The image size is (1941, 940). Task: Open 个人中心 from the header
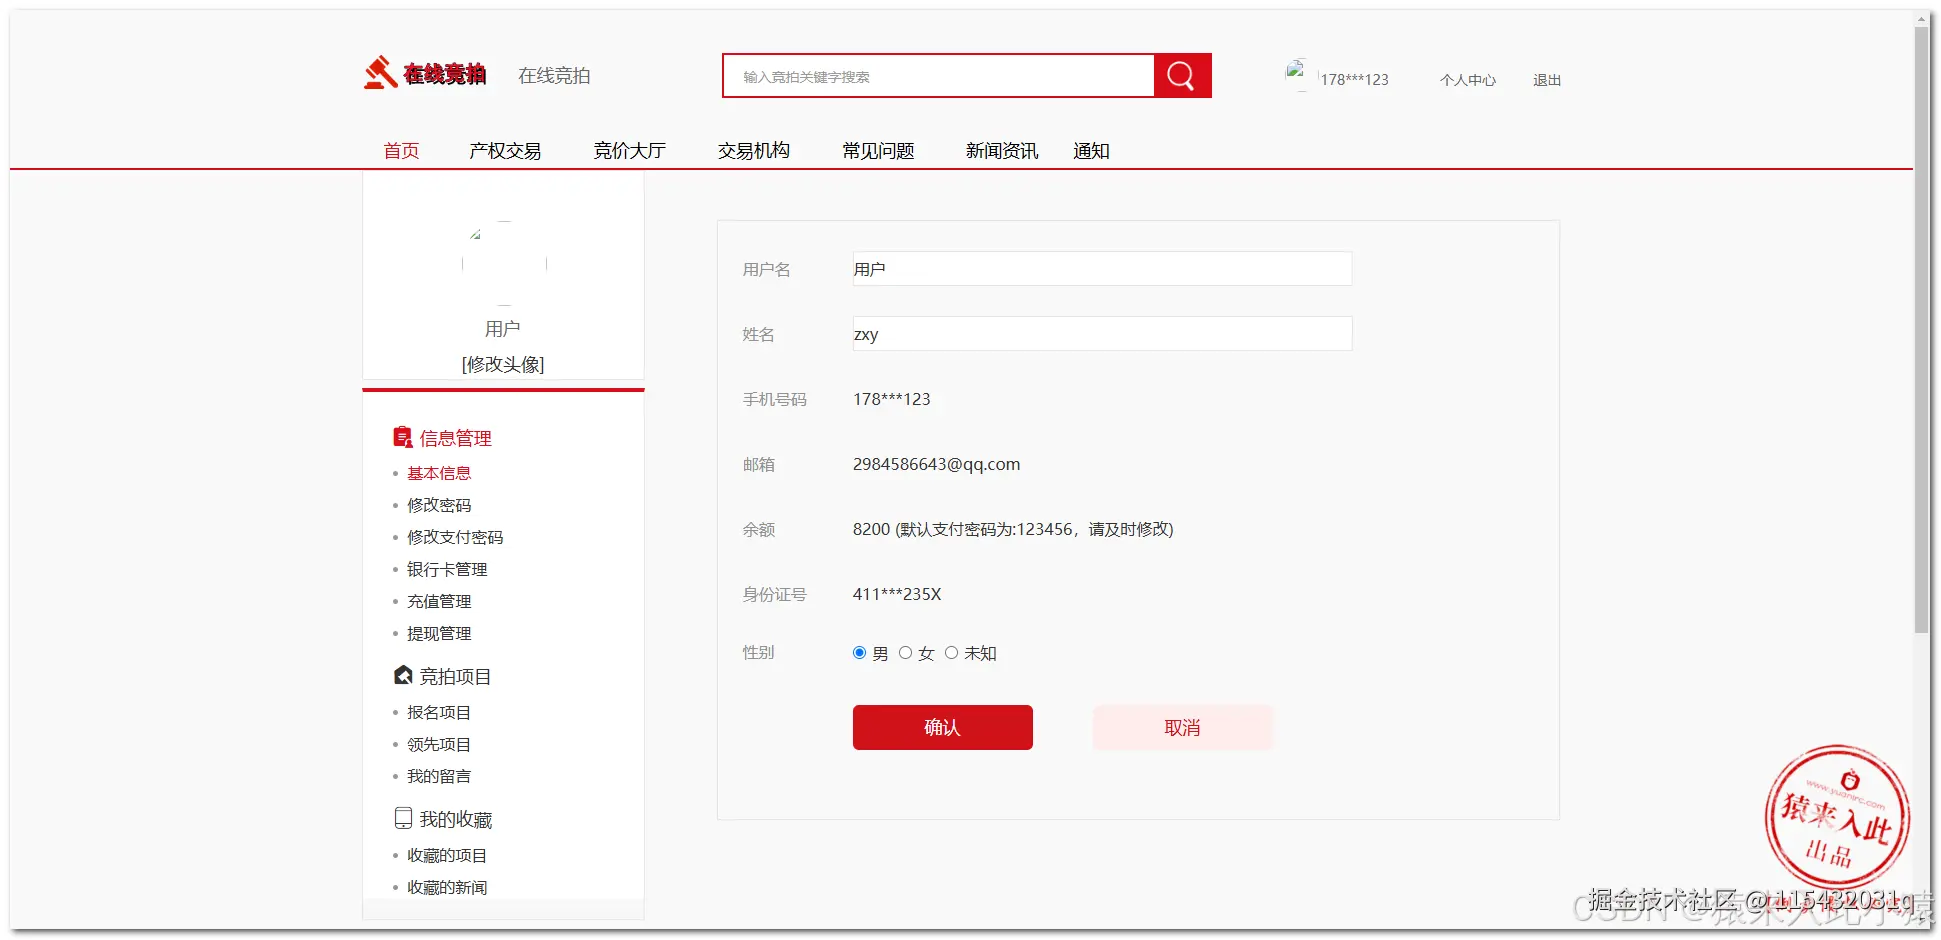(1467, 80)
